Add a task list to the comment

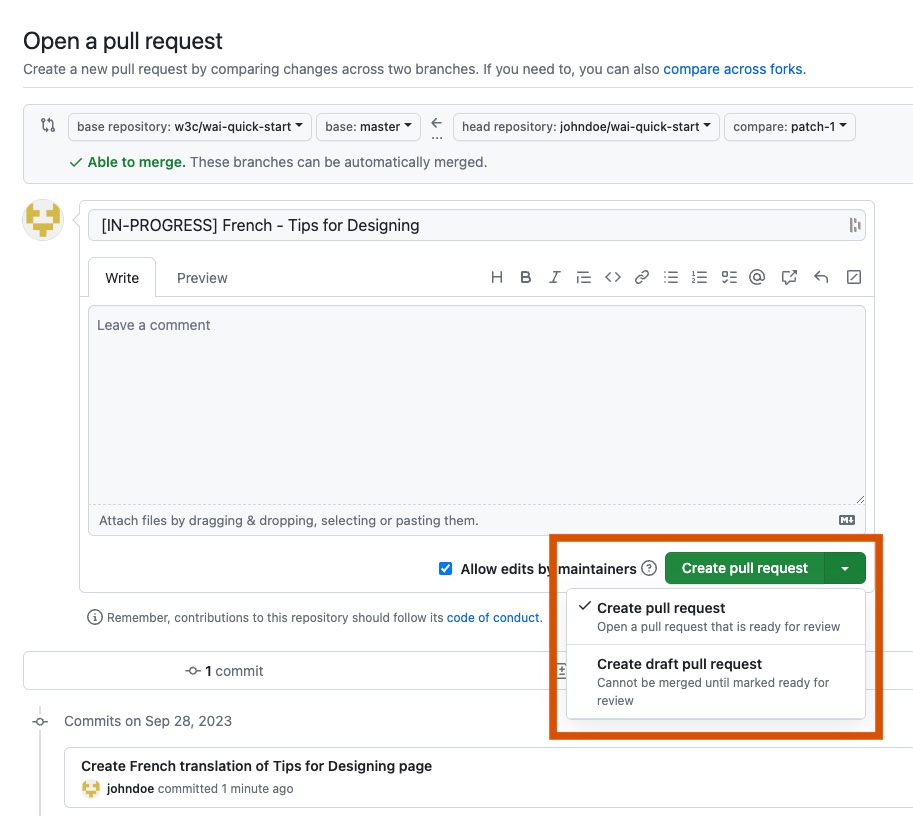click(728, 277)
